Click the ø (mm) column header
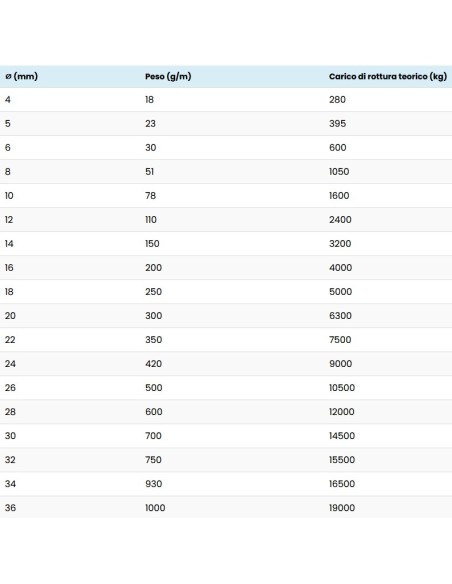 (x=22, y=76)
